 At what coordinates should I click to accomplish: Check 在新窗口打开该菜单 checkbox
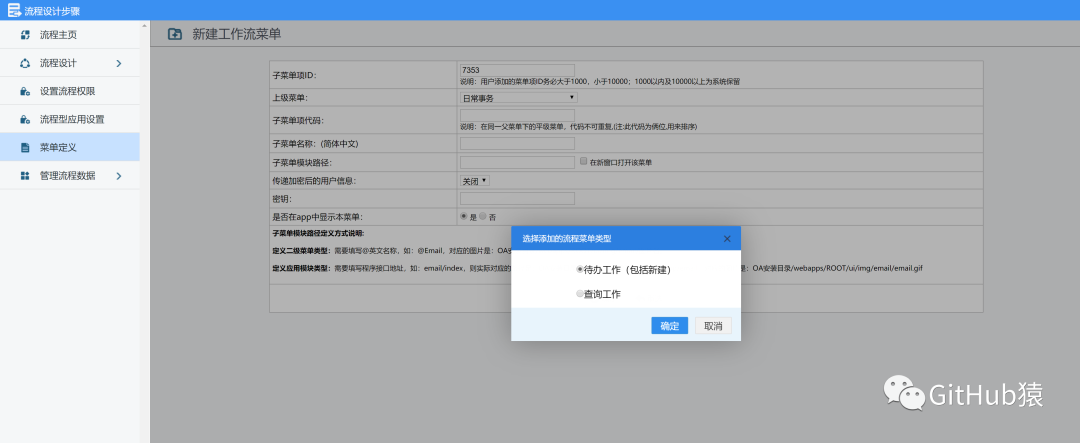coord(583,161)
